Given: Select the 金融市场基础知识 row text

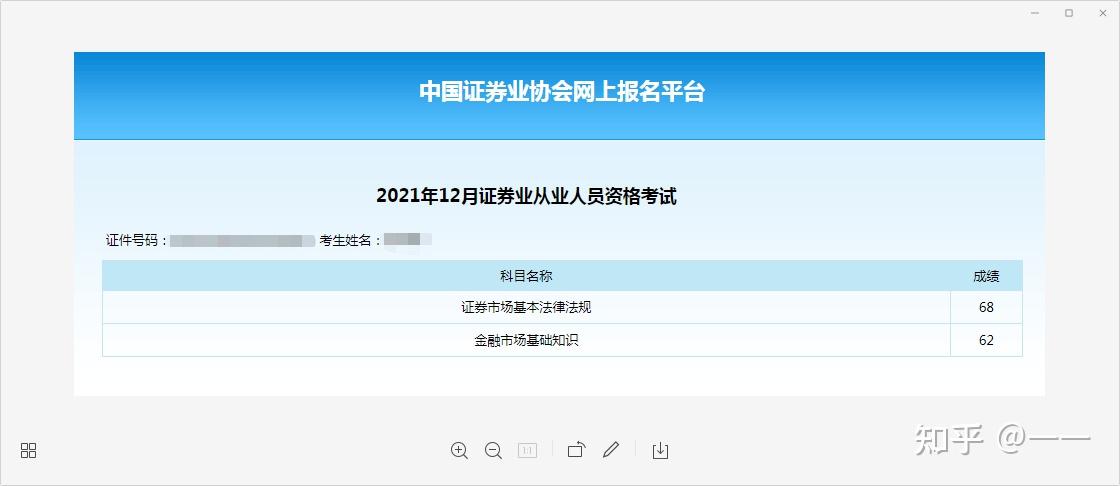Looking at the screenshot, I should coord(526,341).
